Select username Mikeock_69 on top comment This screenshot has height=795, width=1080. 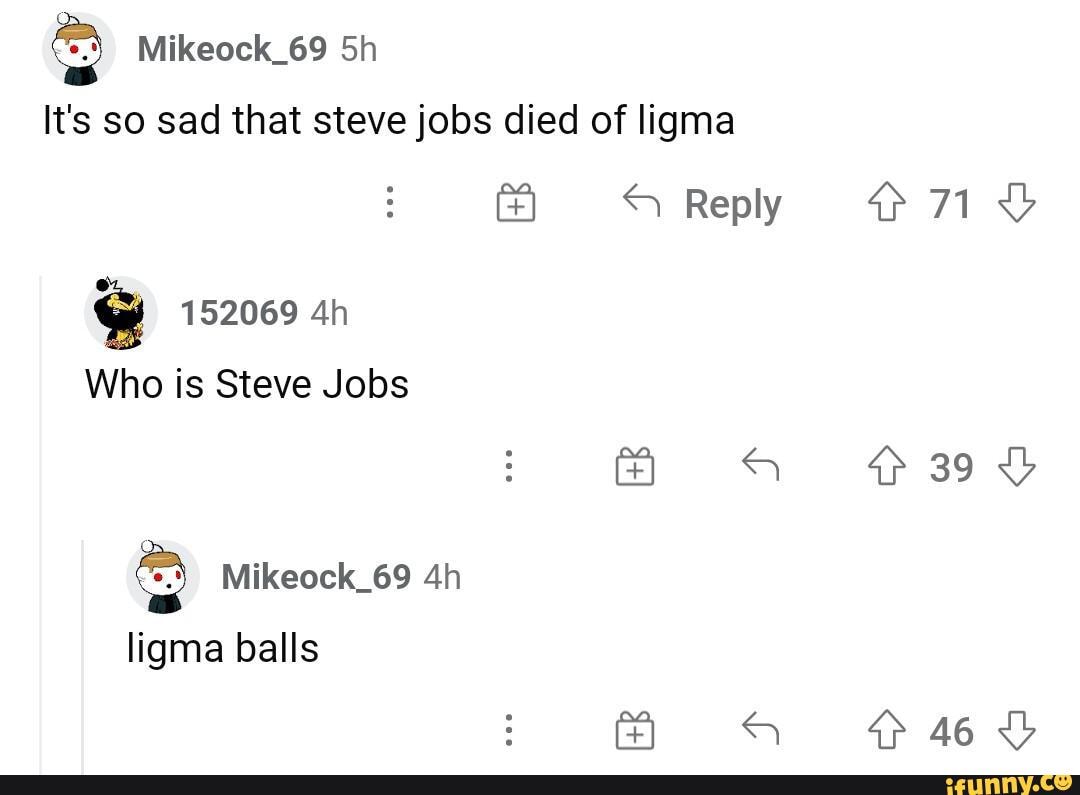click(x=231, y=47)
